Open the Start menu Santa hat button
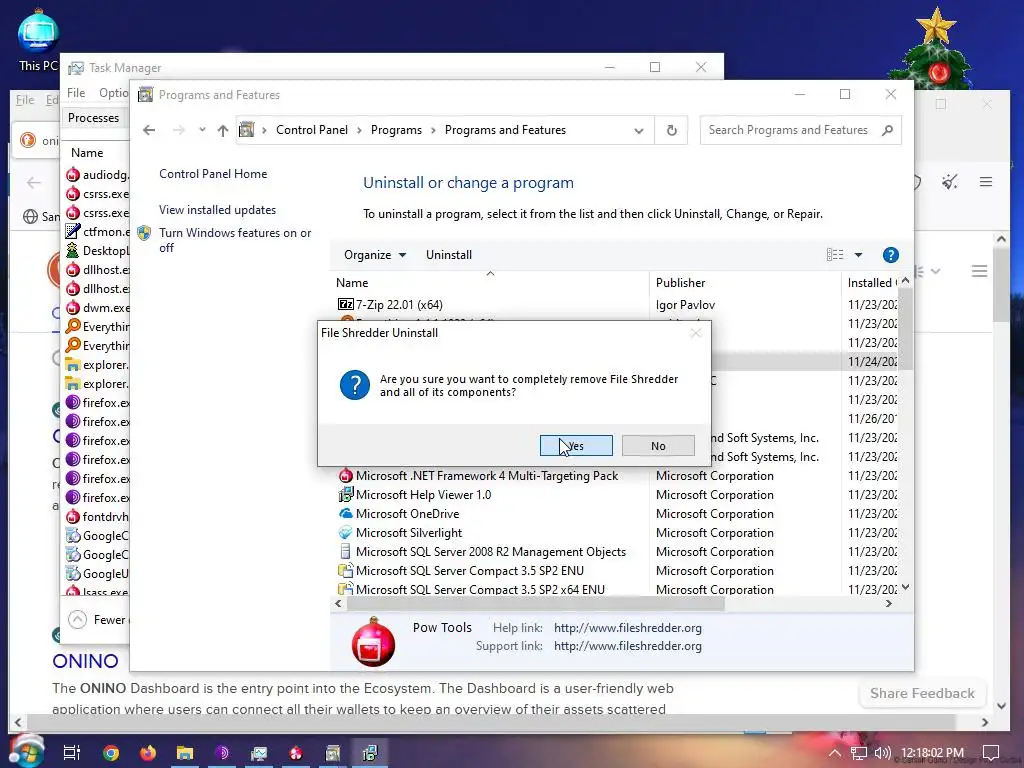This screenshot has height=768, width=1024. (26, 751)
